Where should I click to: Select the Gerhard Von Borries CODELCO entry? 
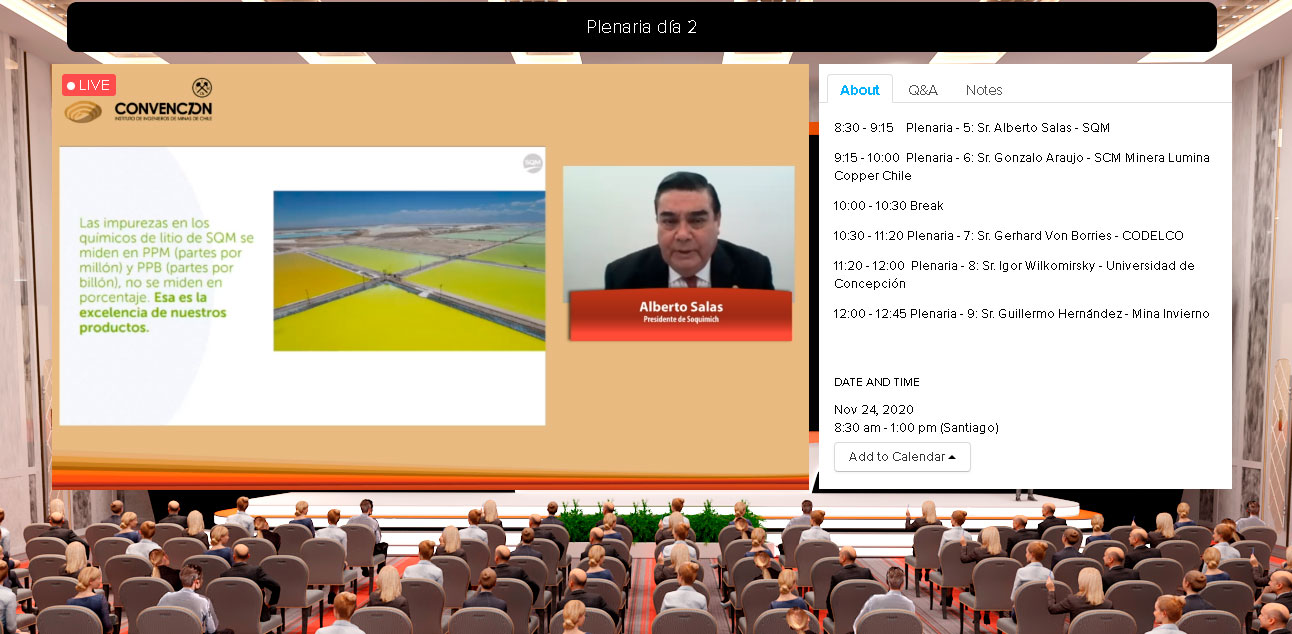pos(1008,236)
